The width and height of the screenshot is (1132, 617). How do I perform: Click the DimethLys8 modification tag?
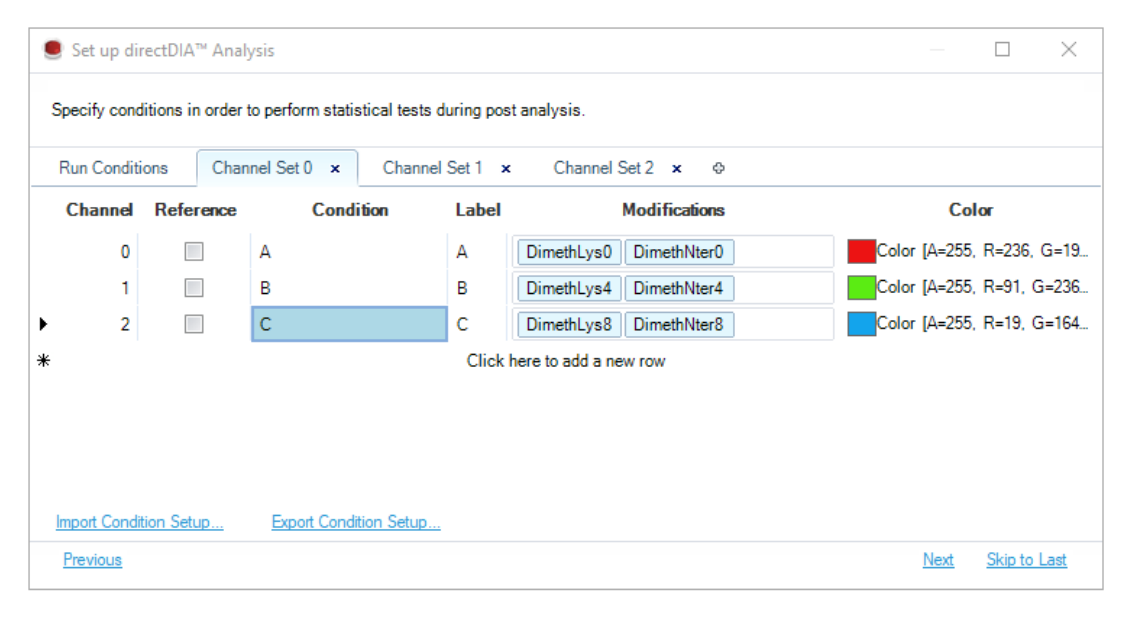click(569, 324)
